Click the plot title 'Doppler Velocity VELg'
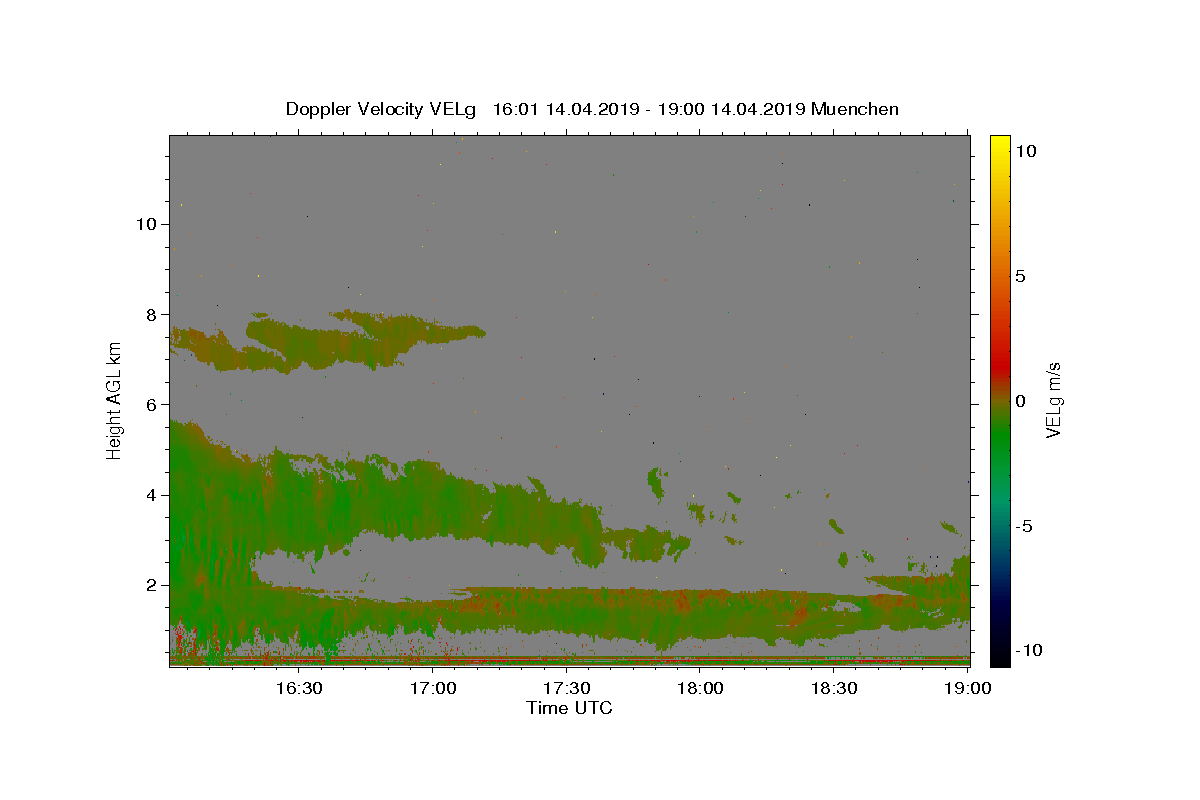The width and height of the screenshot is (1200, 800). [x=380, y=109]
